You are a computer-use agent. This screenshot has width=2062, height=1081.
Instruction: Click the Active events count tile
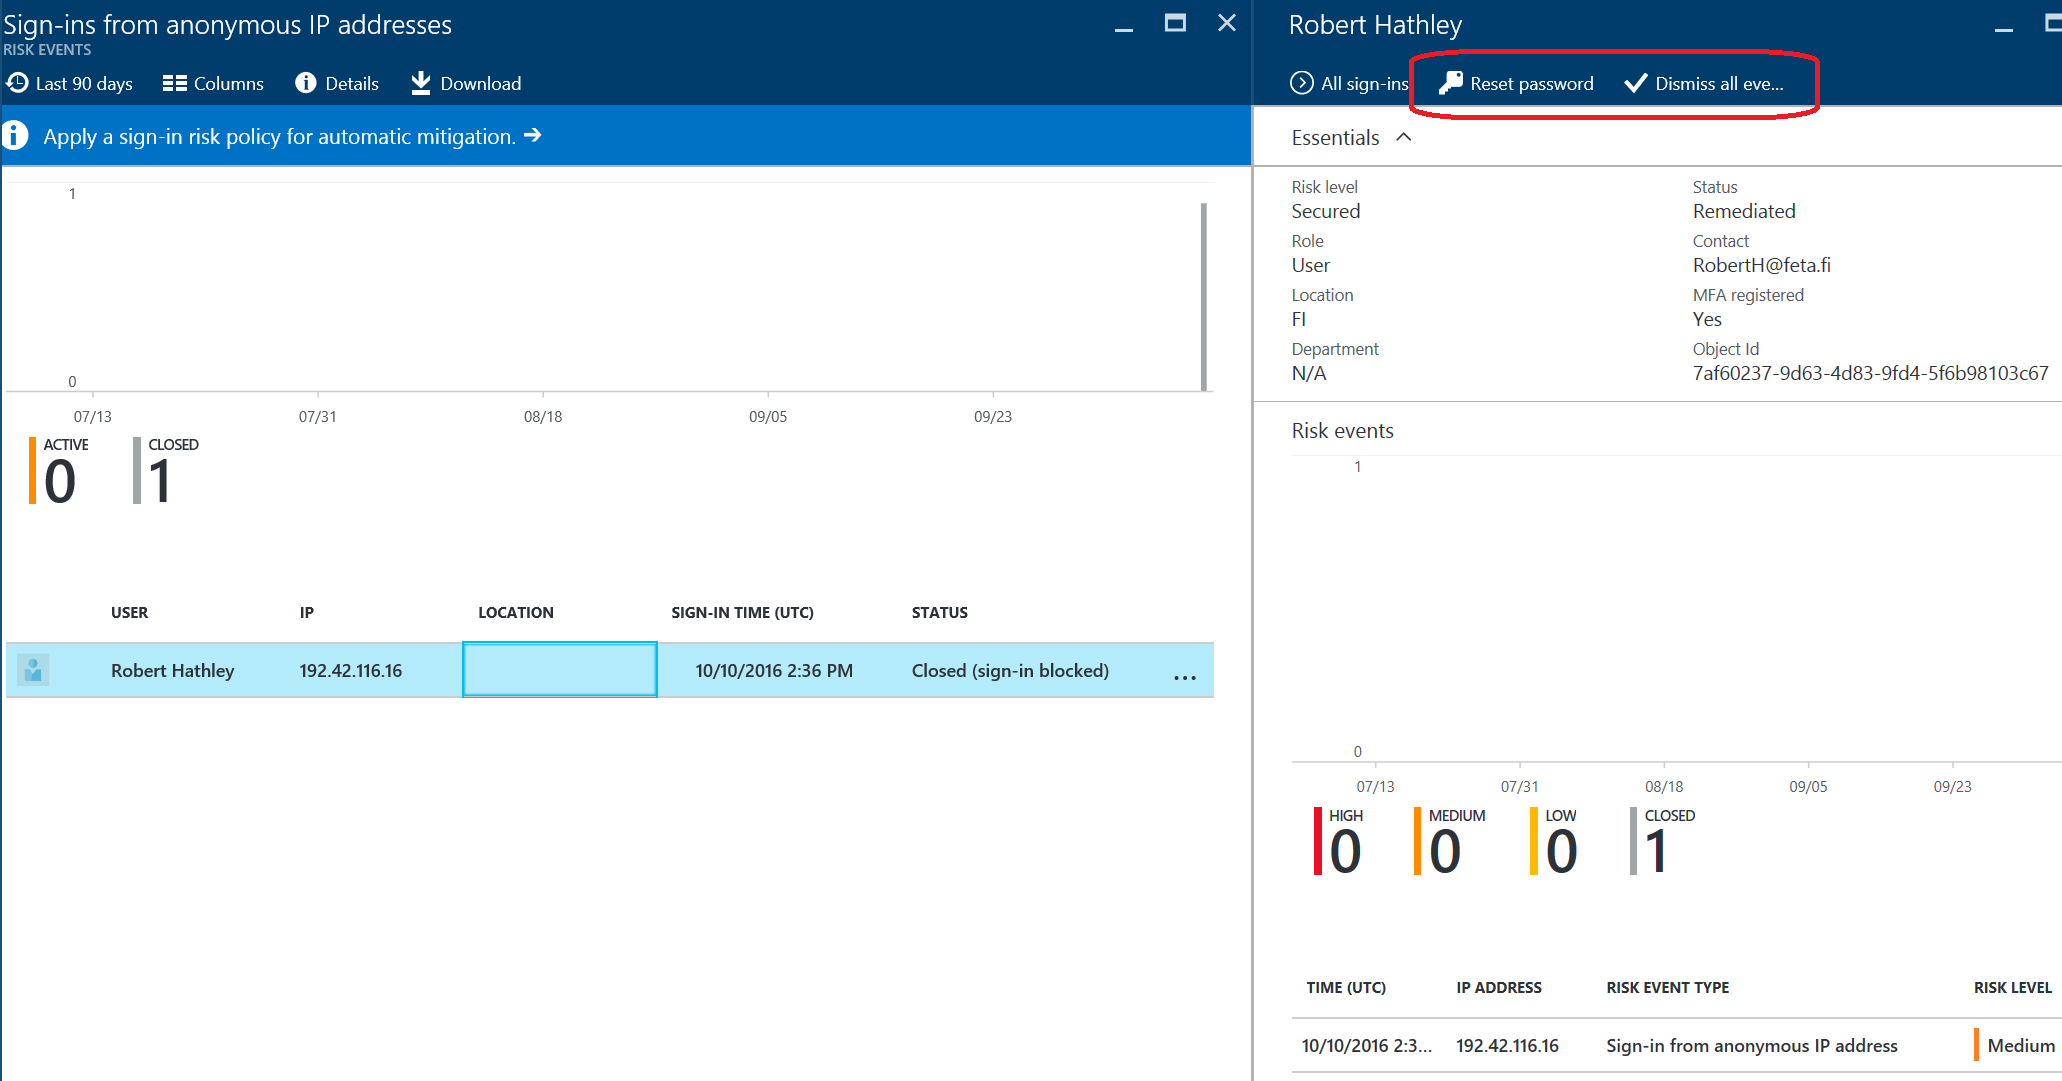[x=60, y=472]
